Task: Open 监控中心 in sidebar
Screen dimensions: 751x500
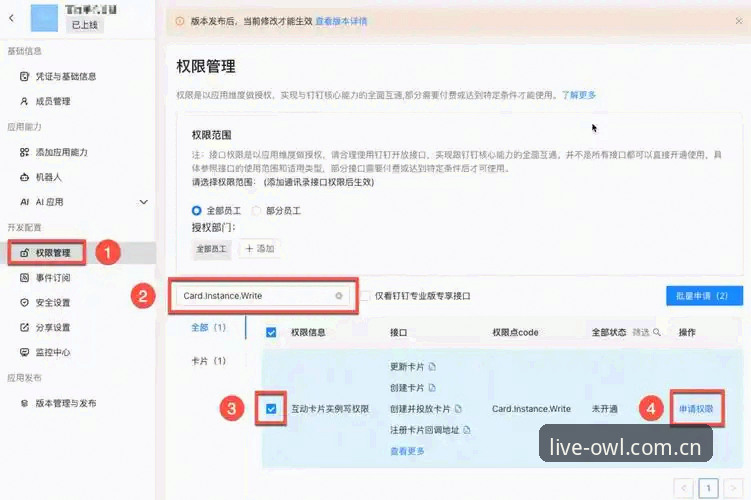Action: click(46, 352)
